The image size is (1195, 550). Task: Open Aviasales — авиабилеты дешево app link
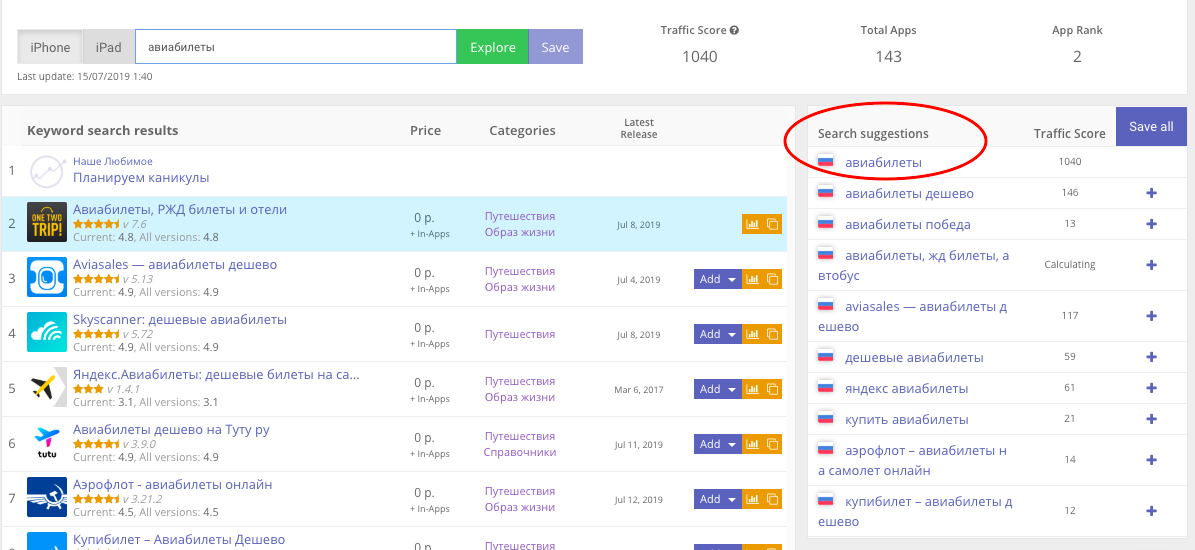(175, 264)
